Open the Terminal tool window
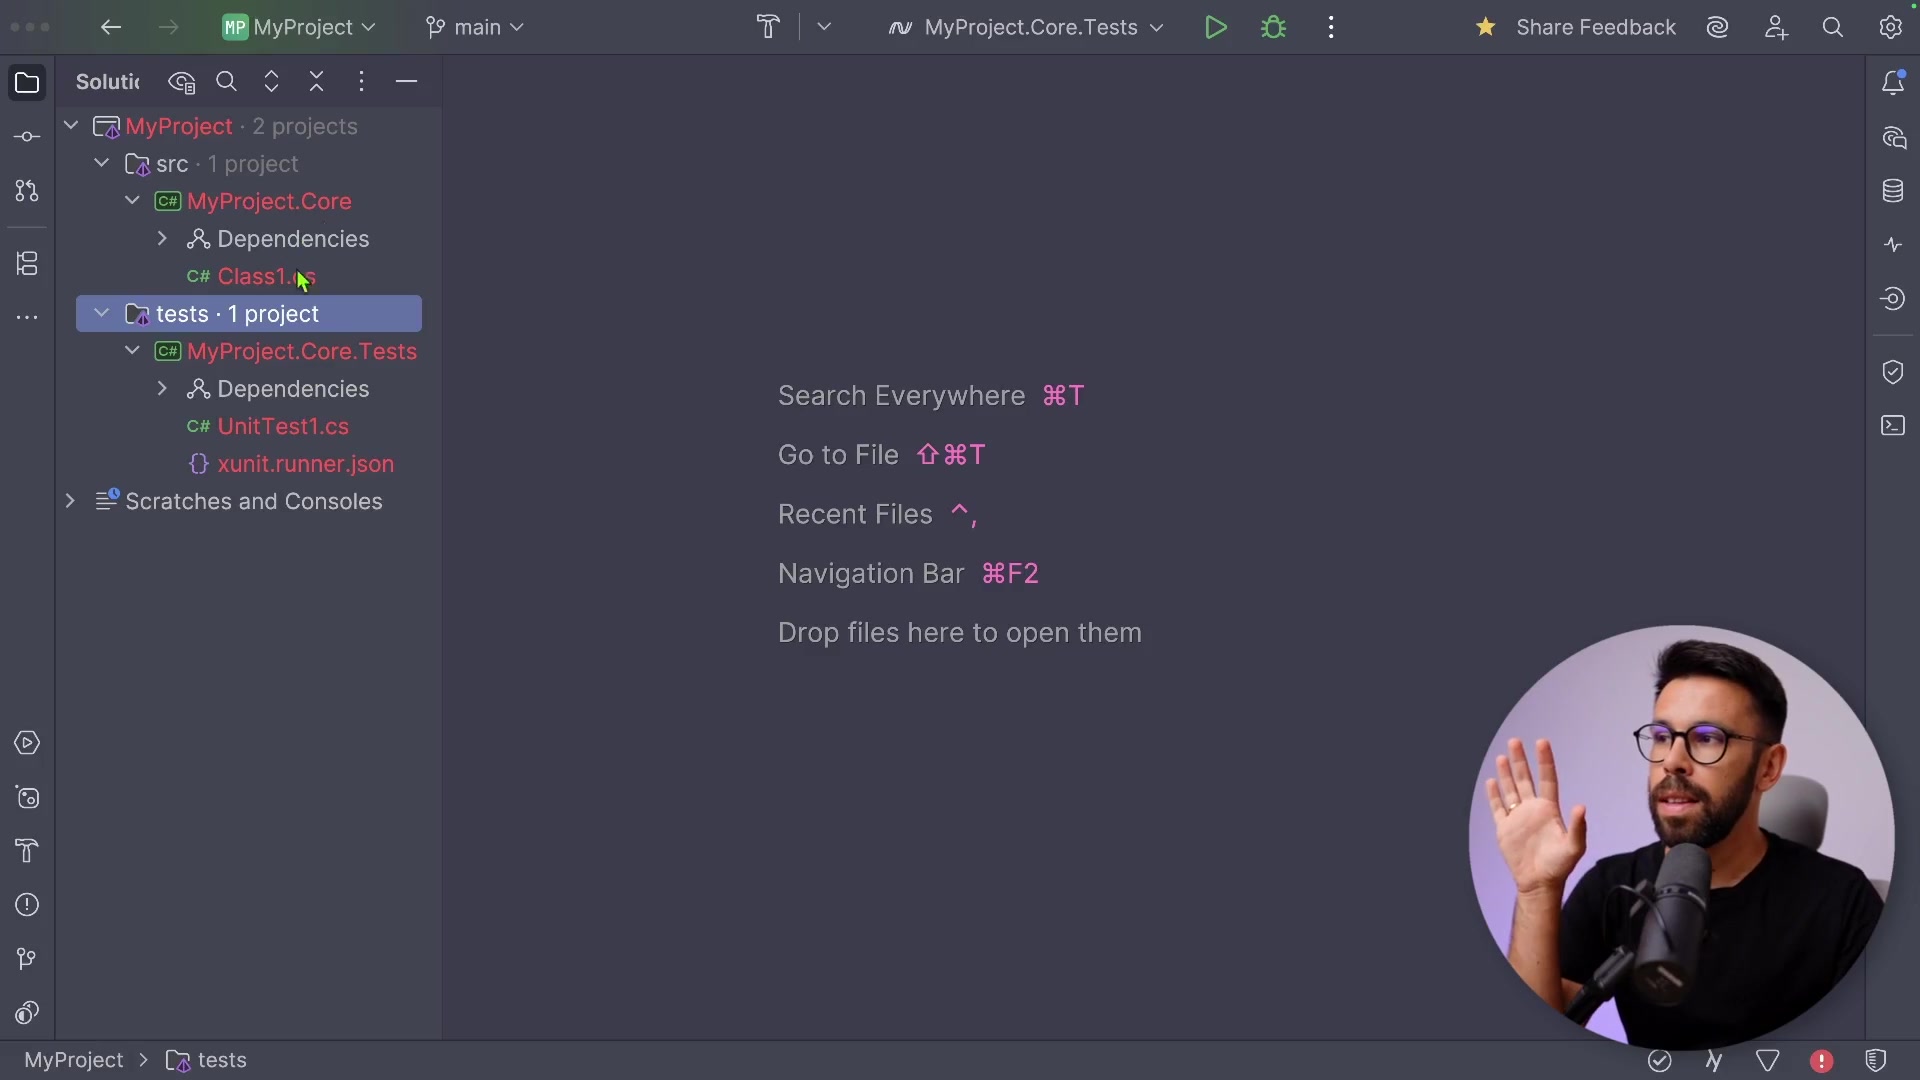 pos(1893,426)
